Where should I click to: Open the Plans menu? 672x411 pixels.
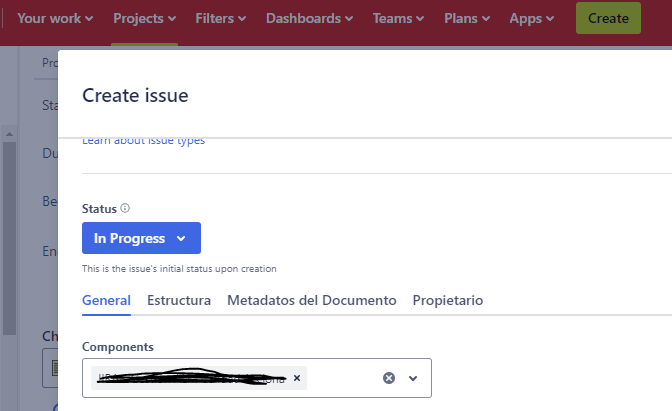click(x=467, y=18)
